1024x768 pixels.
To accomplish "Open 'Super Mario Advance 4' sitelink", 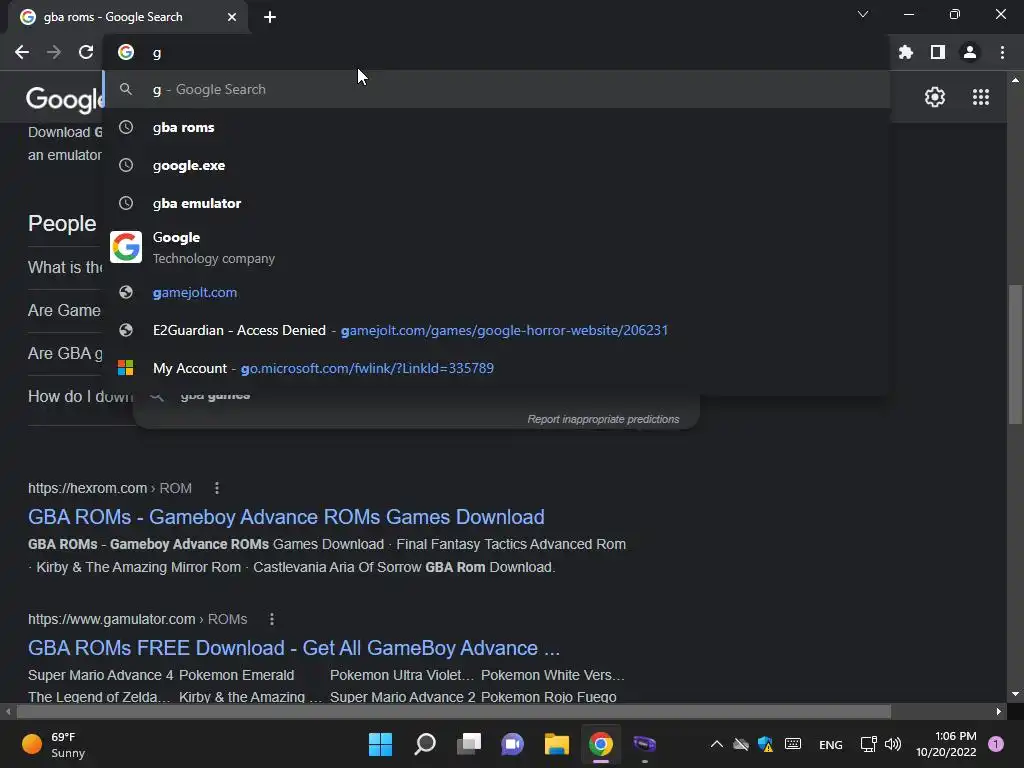I will point(101,675).
